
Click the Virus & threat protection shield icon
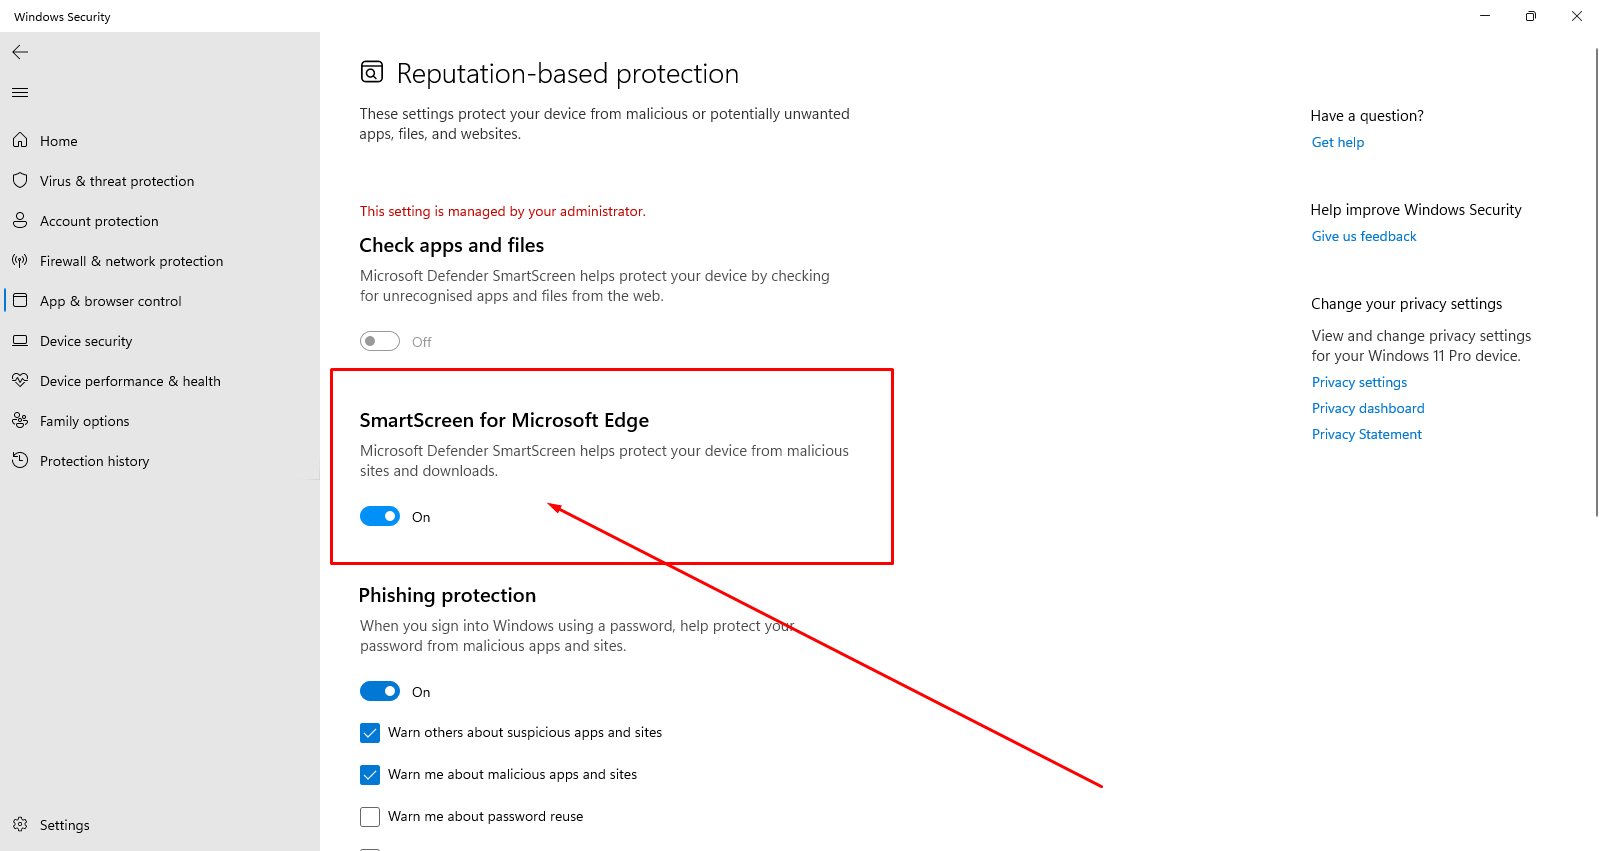(x=20, y=181)
